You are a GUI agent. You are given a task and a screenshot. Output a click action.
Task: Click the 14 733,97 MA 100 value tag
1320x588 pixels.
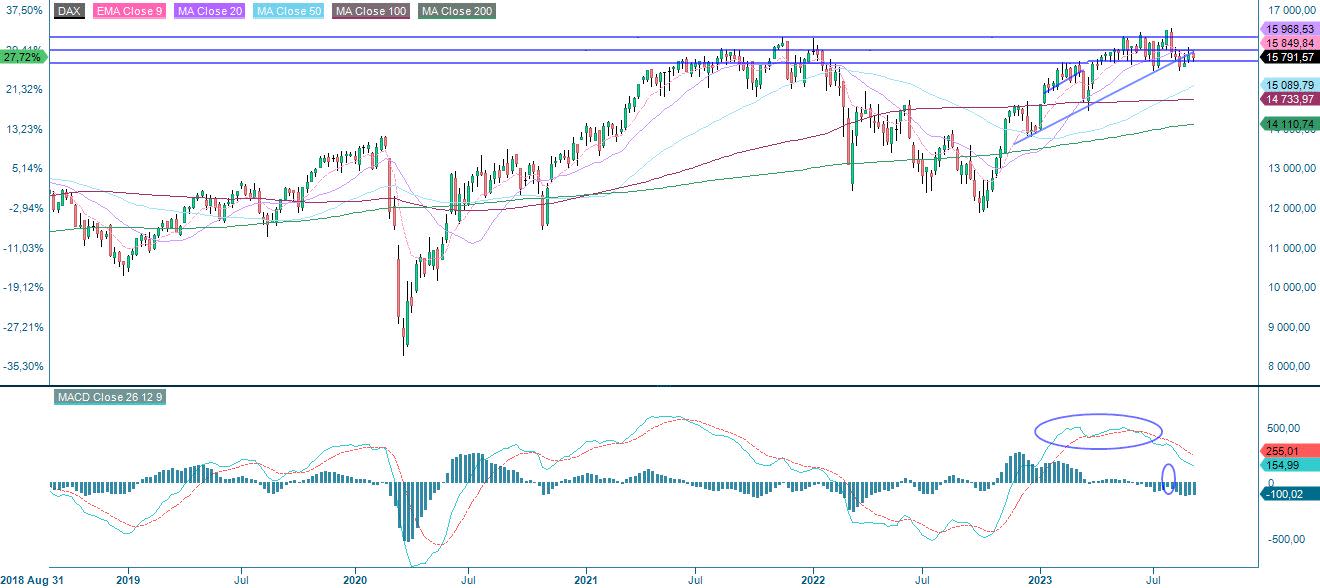[x=1289, y=100]
